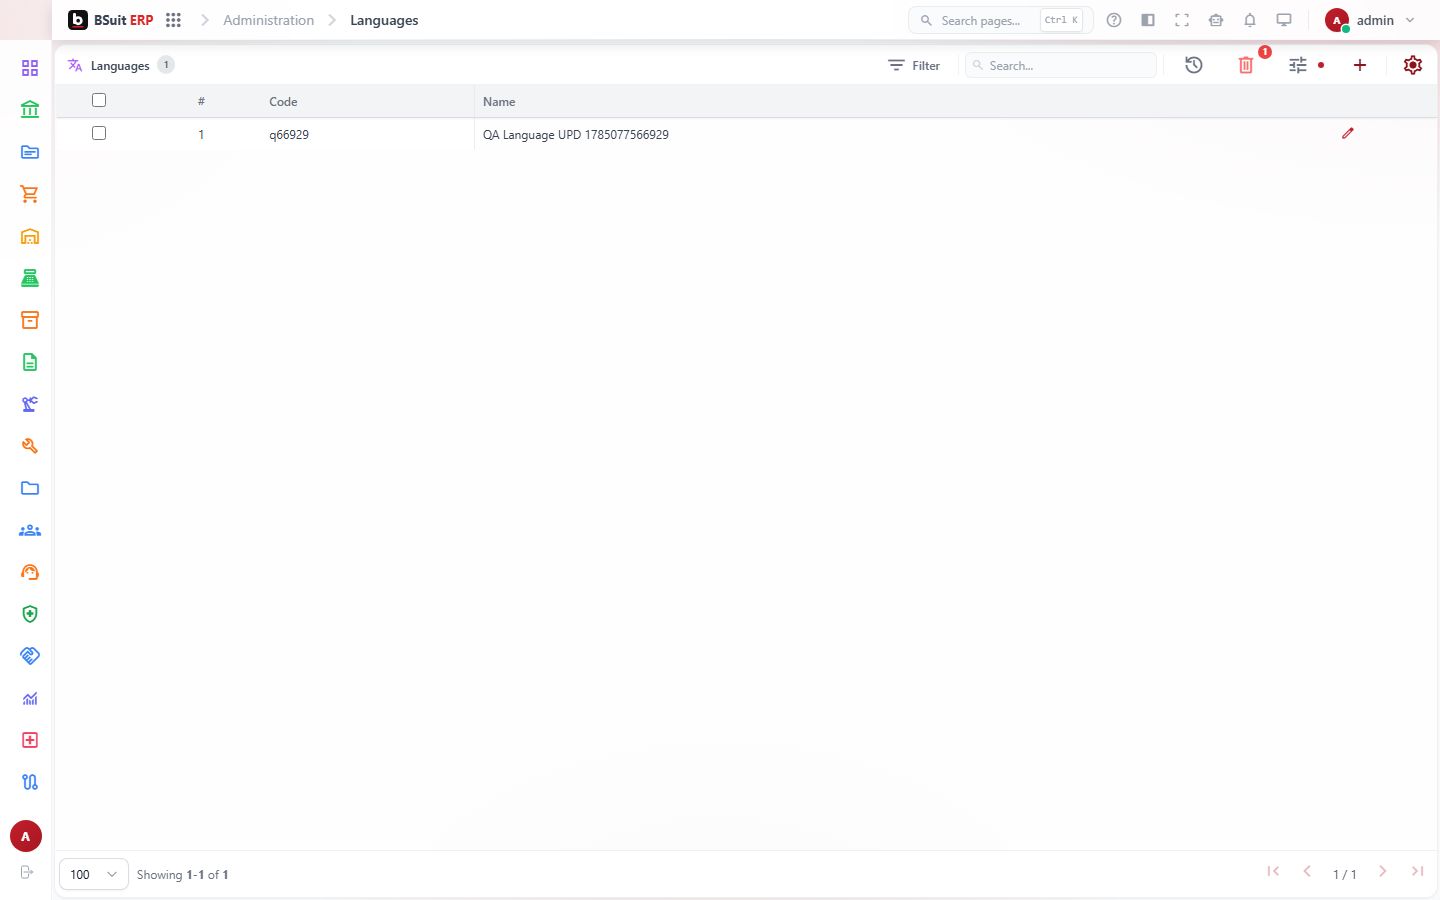The height and width of the screenshot is (900, 1440).
Task: Open the dashboard grid icon in sidebar
Action: pyautogui.click(x=30, y=68)
